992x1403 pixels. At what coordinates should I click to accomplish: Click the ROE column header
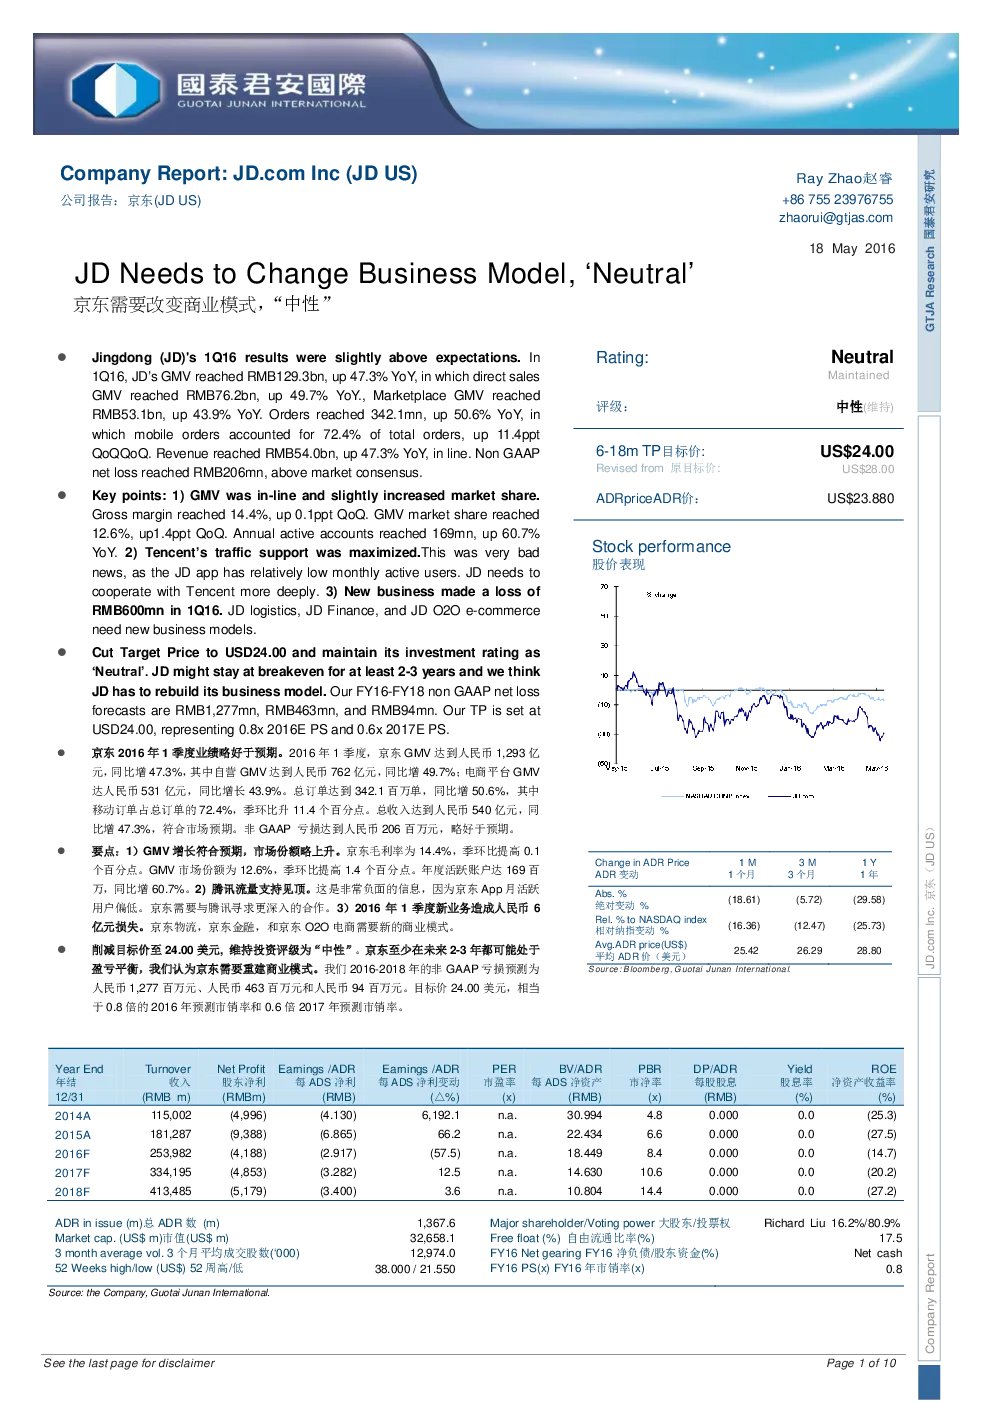click(864, 1082)
